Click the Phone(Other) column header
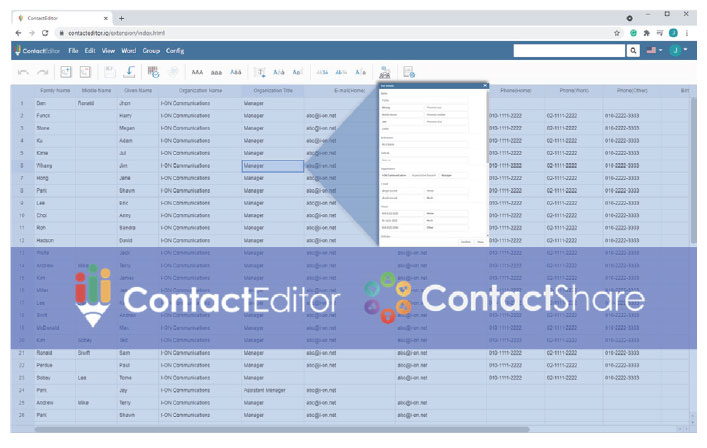 632,91
